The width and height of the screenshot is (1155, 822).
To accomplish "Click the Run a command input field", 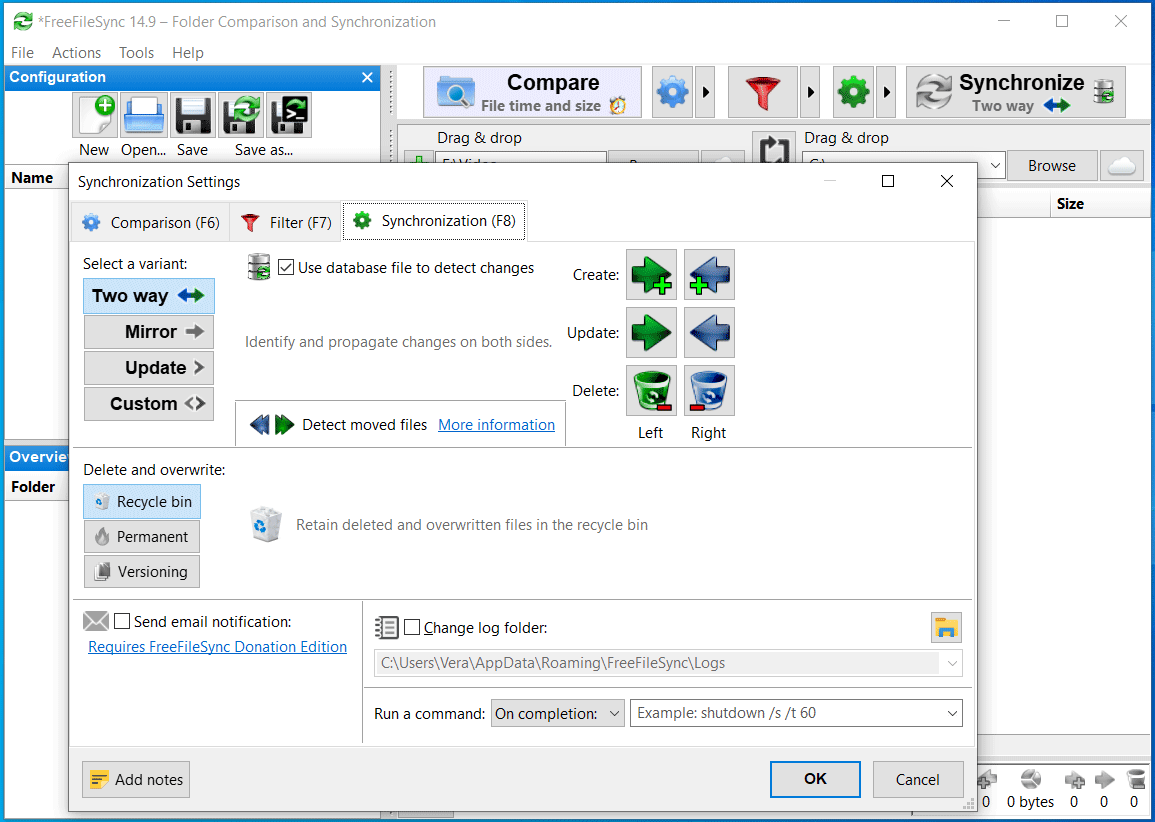I will (796, 713).
